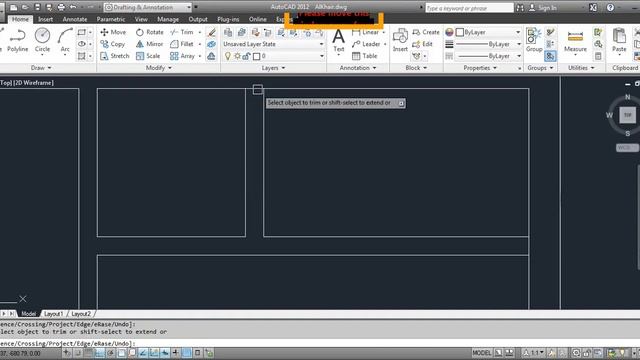This screenshot has width=640, height=360.
Task: Click Create block
Action: (426, 32)
